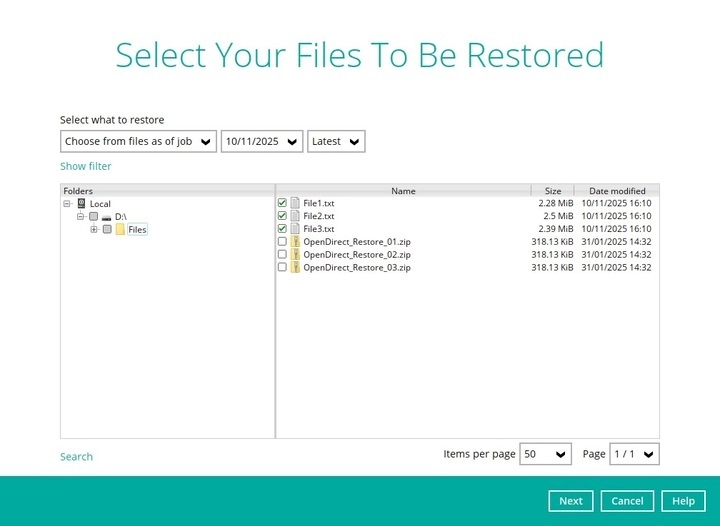Open Help
Image resolution: width=720 pixels, height=526 pixels.
click(683, 501)
